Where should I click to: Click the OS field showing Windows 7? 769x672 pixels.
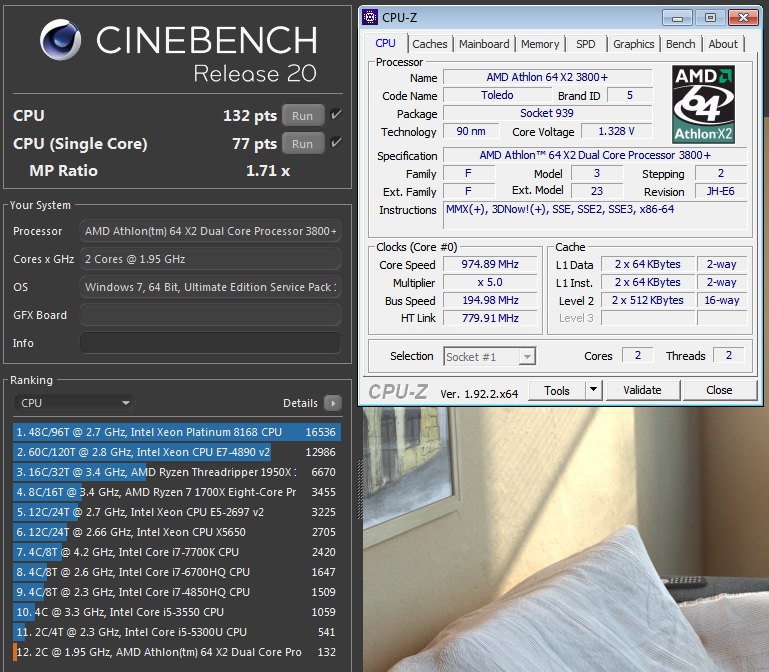pyautogui.click(x=210, y=287)
